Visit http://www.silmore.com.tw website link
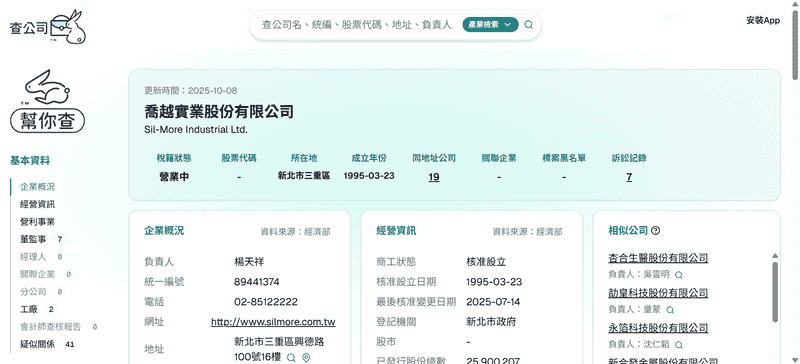The width and height of the screenshot is (800, 364). 273,322
